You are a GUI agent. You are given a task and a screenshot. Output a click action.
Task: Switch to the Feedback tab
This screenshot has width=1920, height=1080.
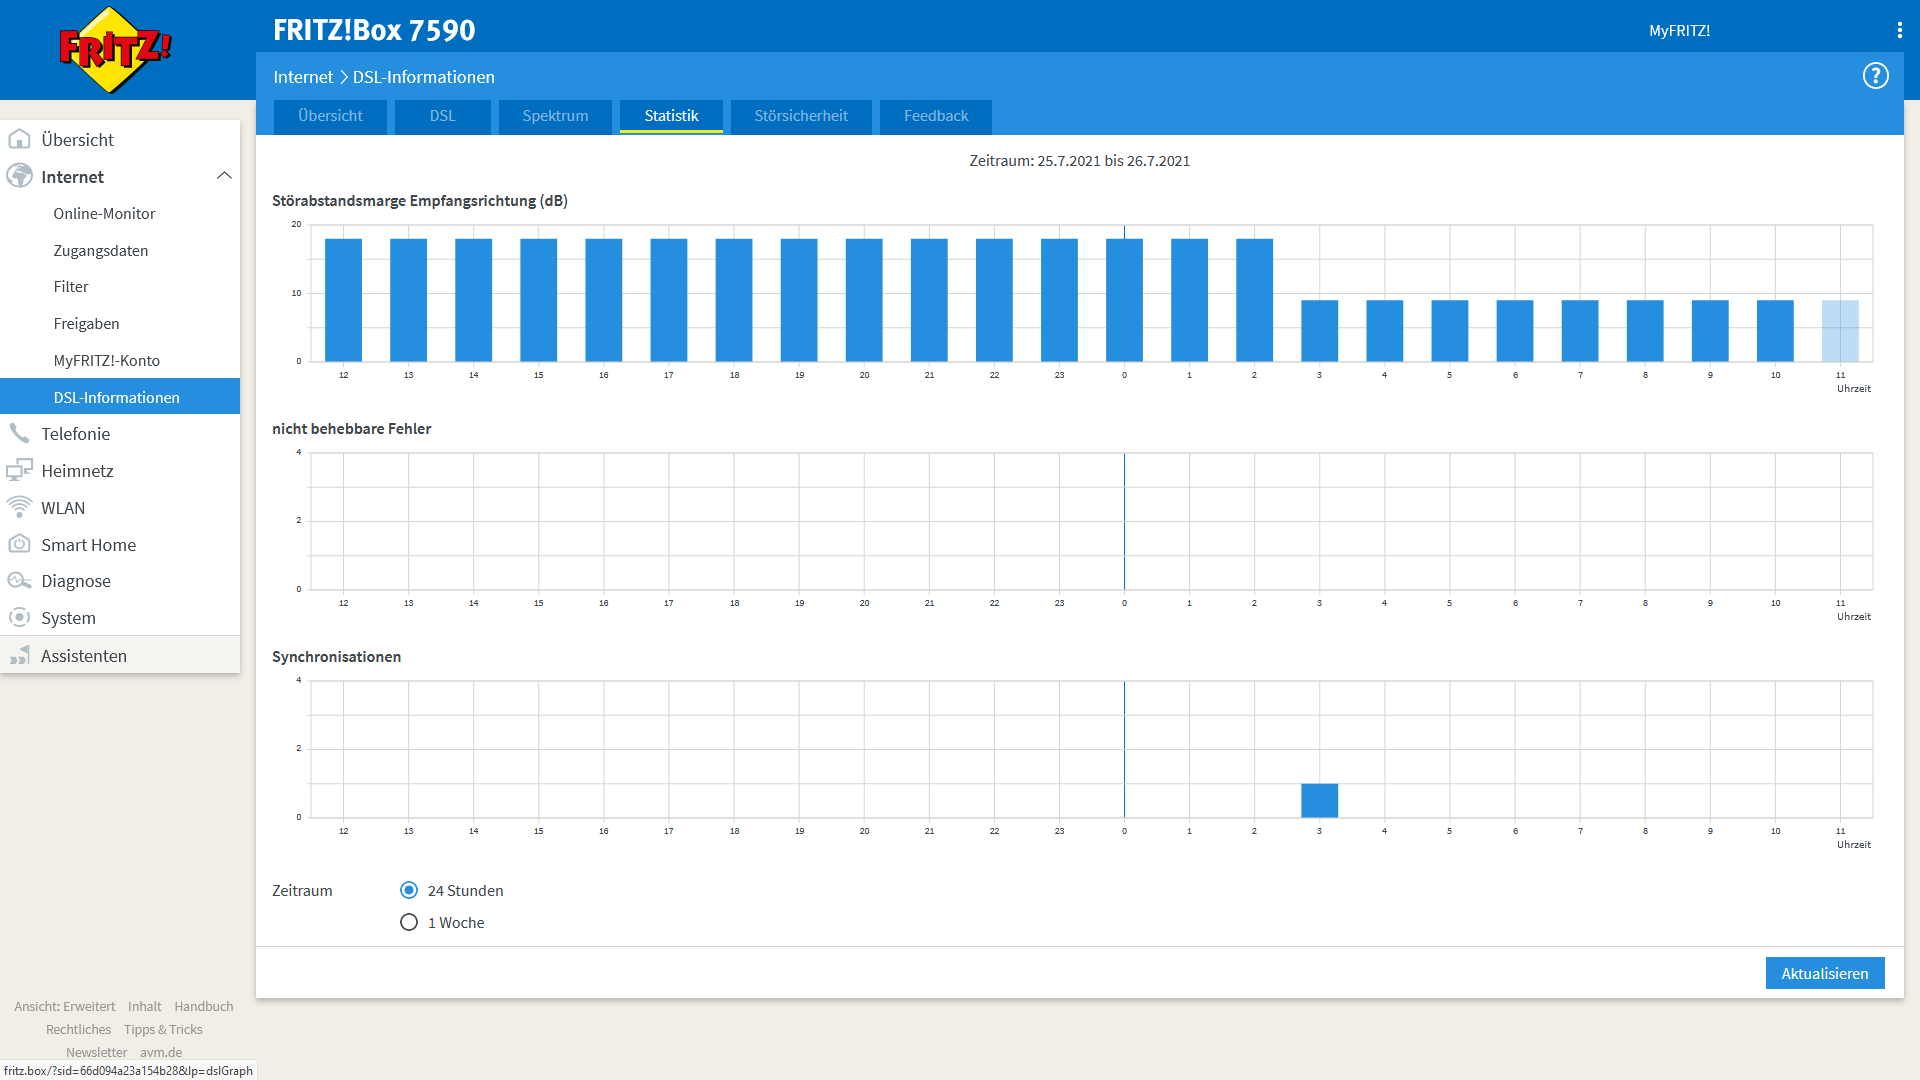(936, 116)
